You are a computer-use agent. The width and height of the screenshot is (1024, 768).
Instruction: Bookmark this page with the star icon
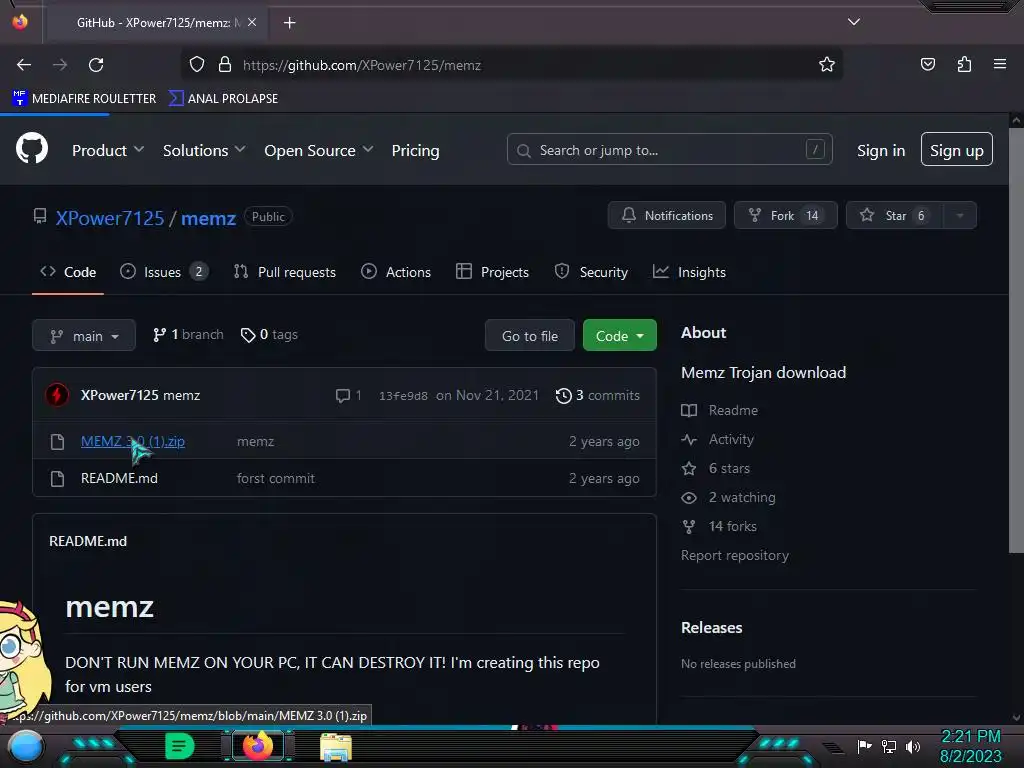pyautogui.click(x=827, y=65)
